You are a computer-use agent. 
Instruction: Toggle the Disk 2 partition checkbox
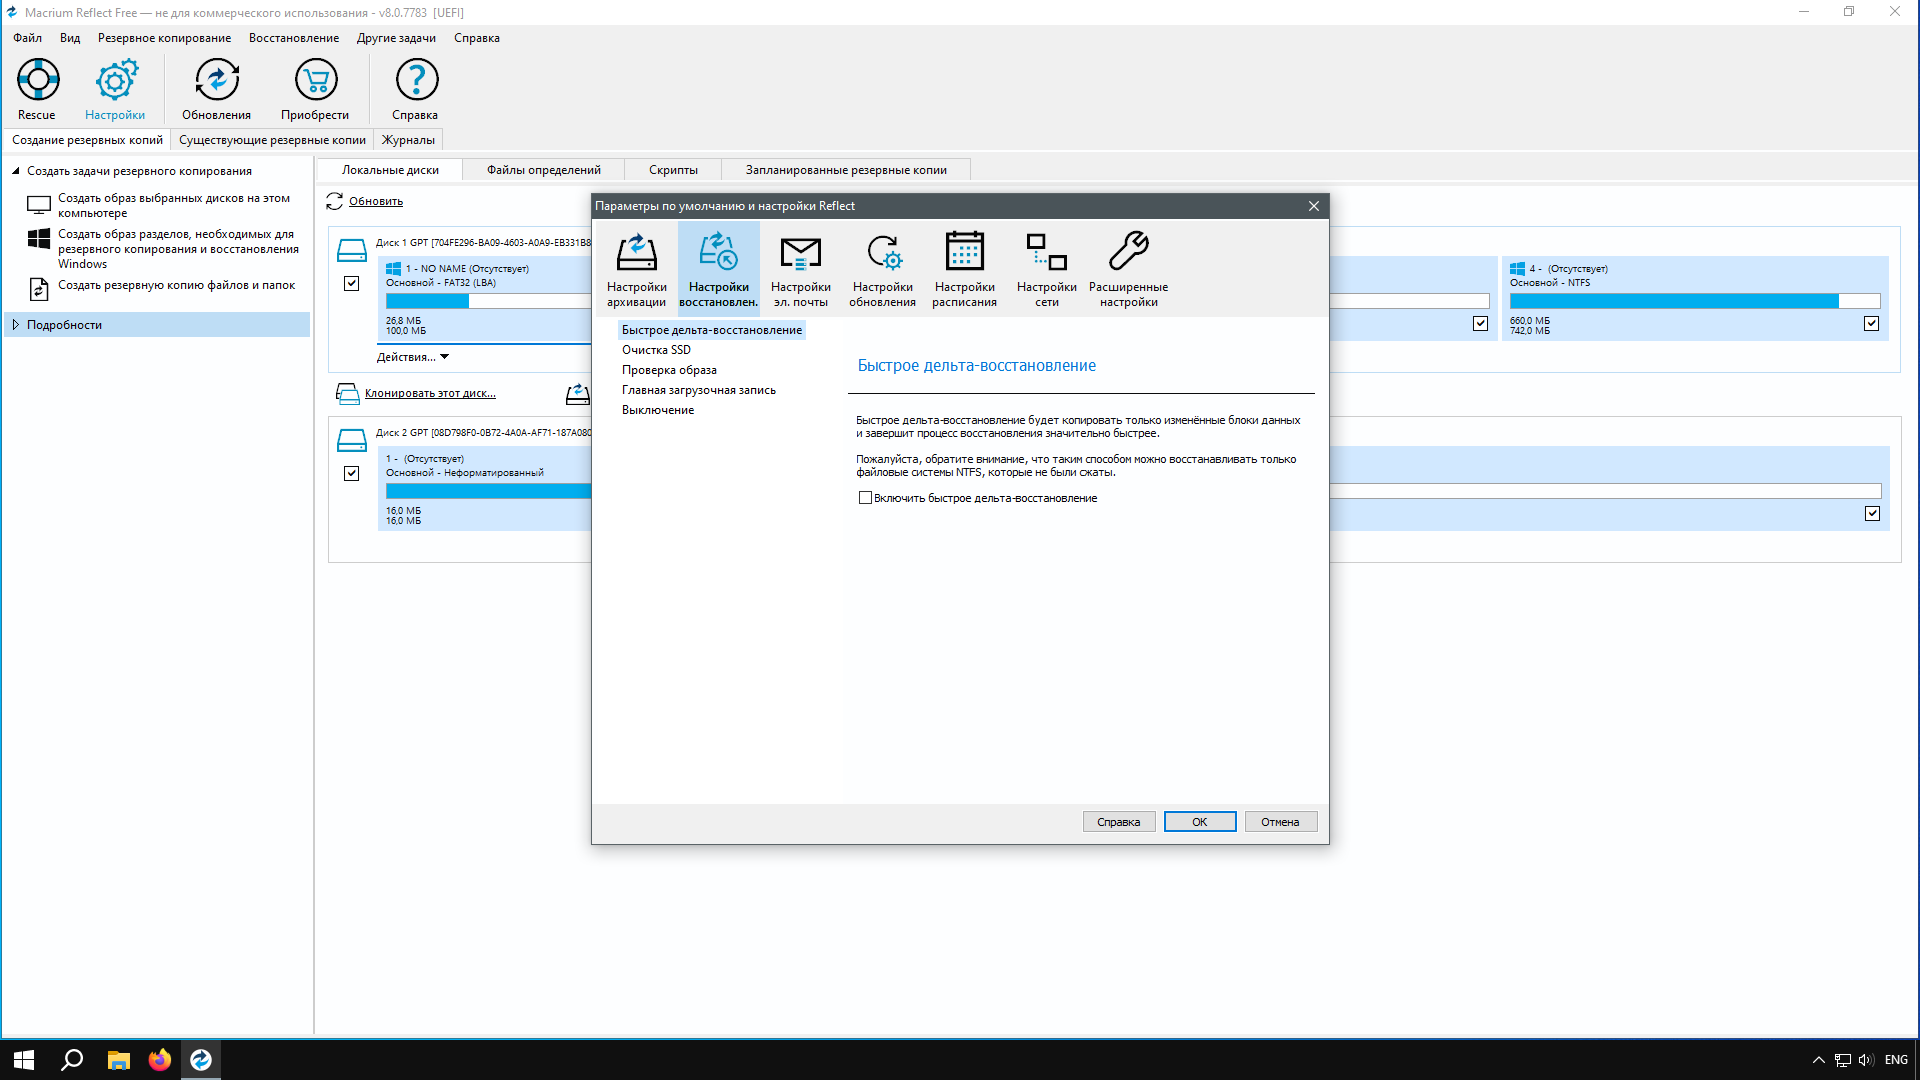coord(1873,514)
